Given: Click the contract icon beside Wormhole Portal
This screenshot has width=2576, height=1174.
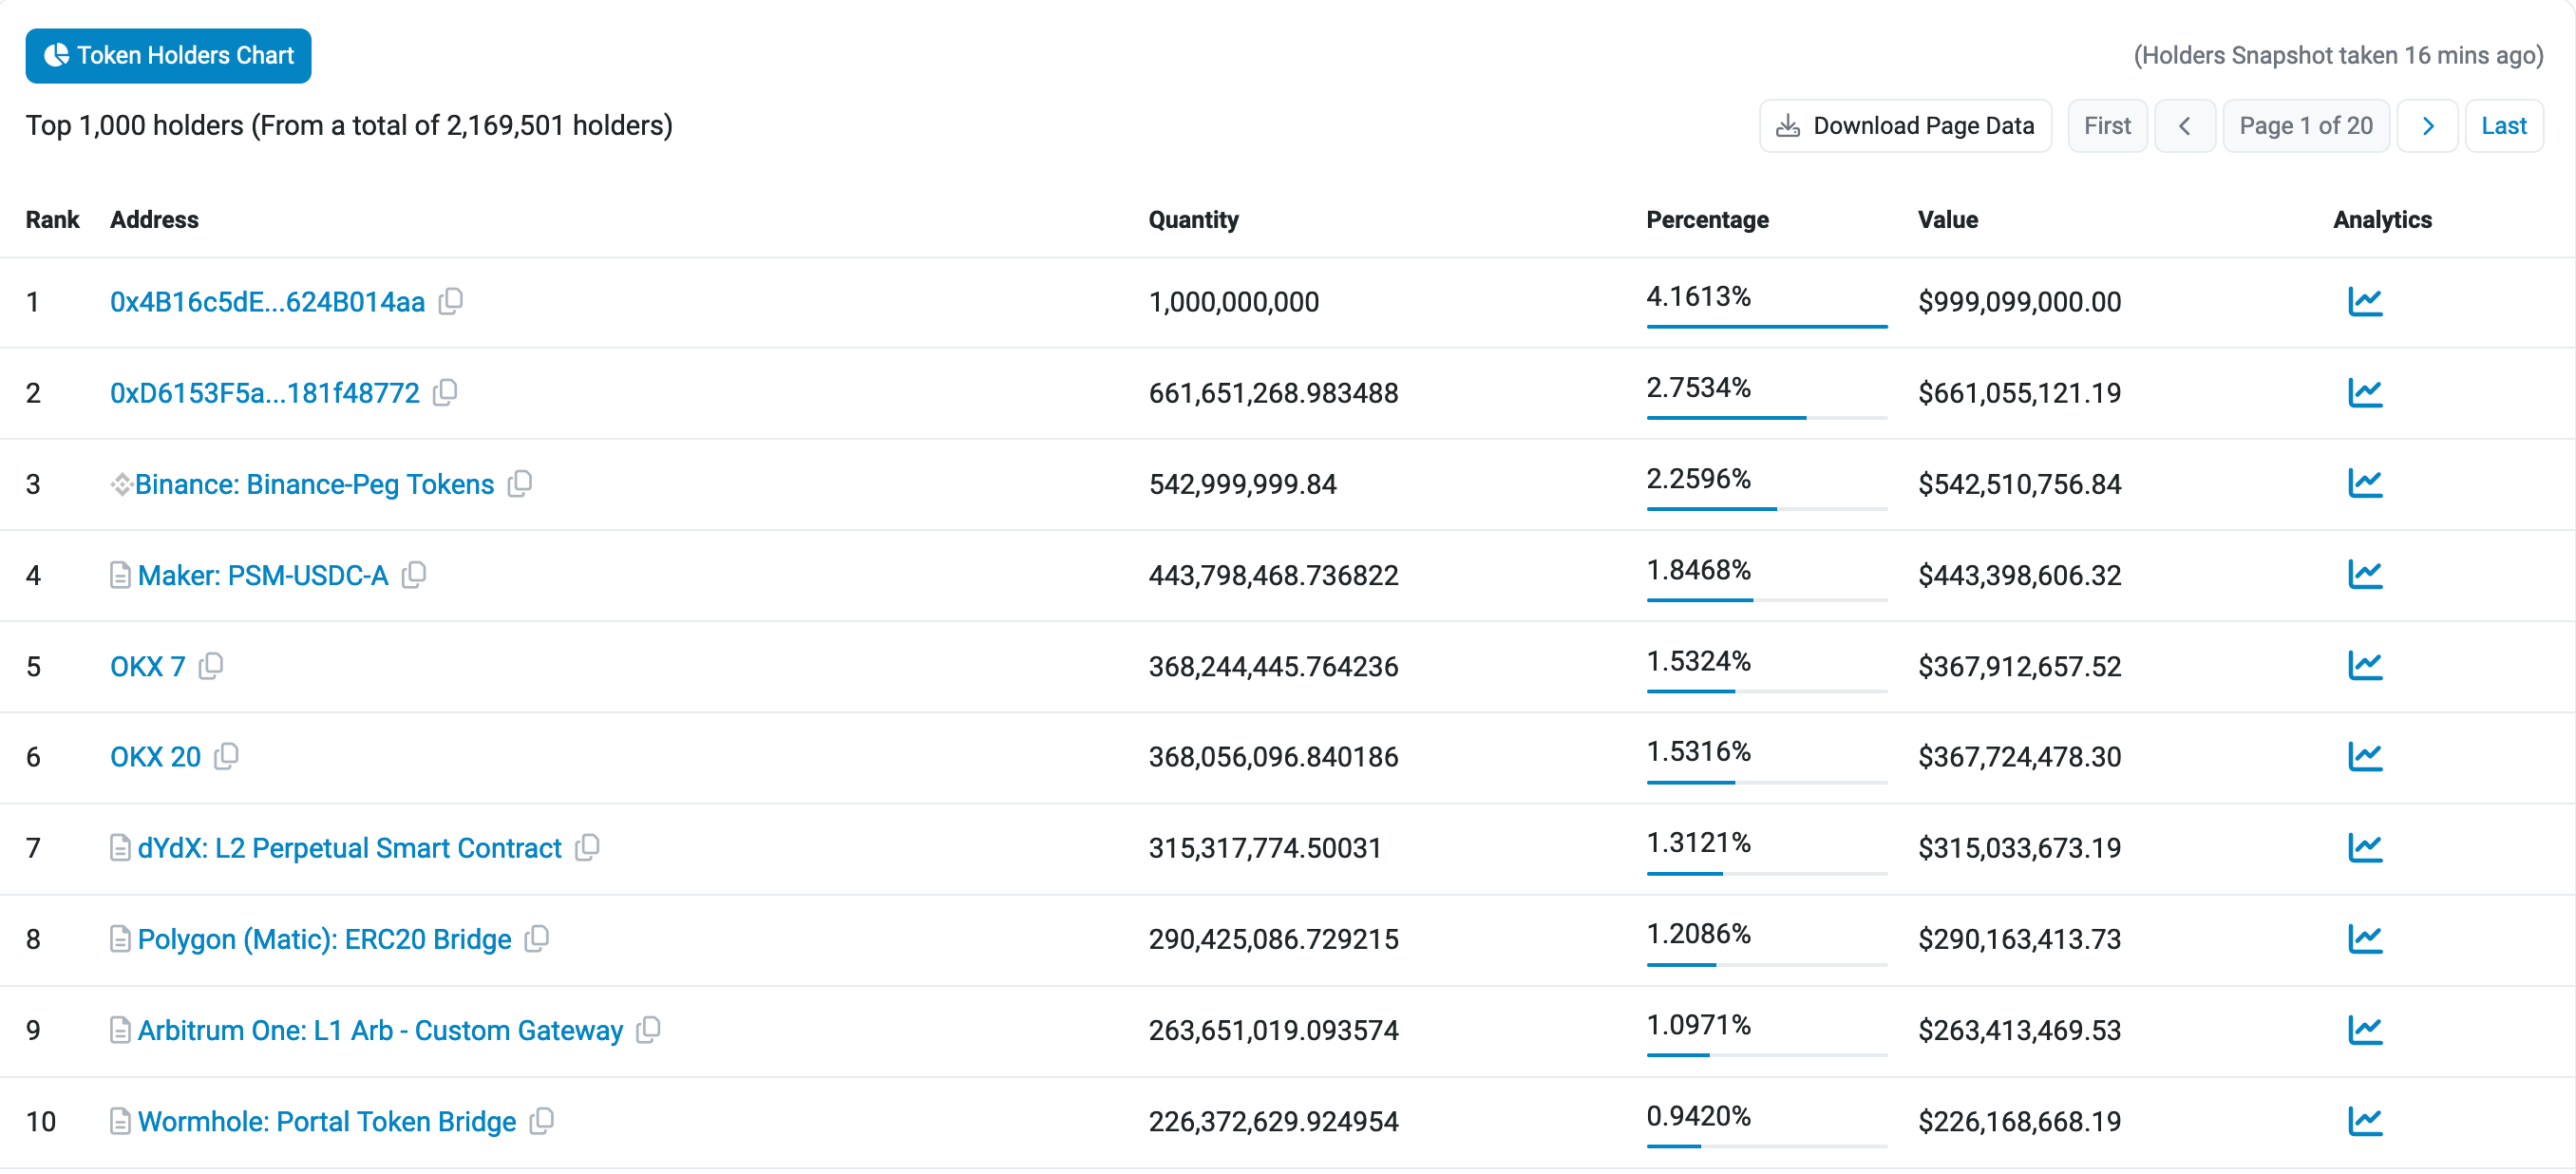Looking at the screenshot, I should (x=120, y=1121).
